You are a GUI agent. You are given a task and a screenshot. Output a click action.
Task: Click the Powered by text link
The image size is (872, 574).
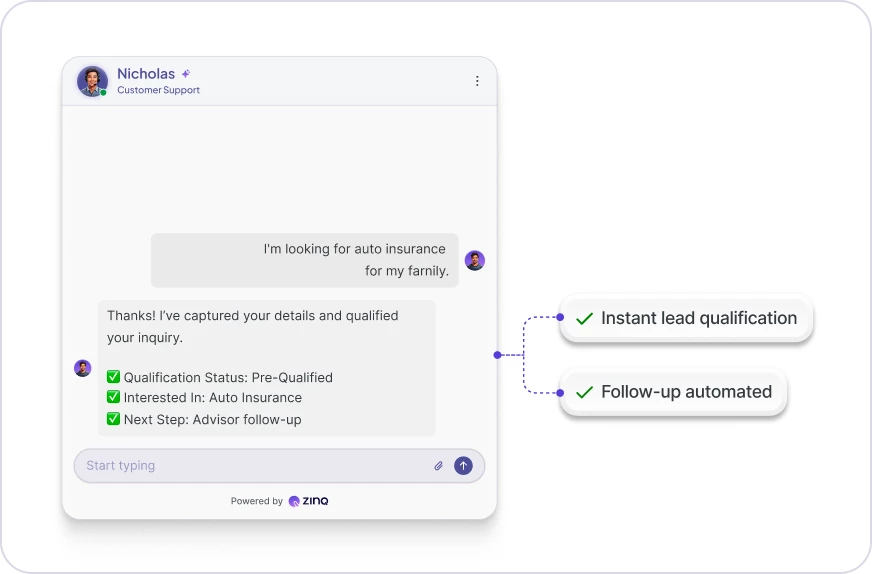click(x=257, y=501)
